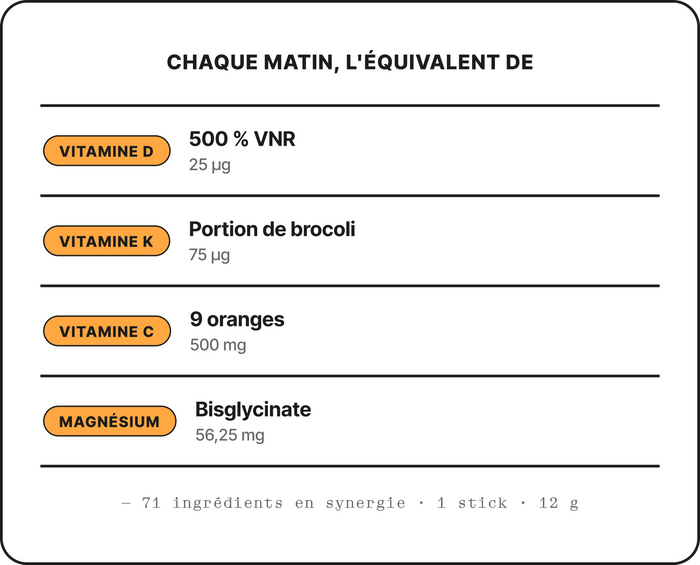Click the Vitamine K orange badge
The height and width of the screenshot is (565, 700).
(x=107, y=241)
